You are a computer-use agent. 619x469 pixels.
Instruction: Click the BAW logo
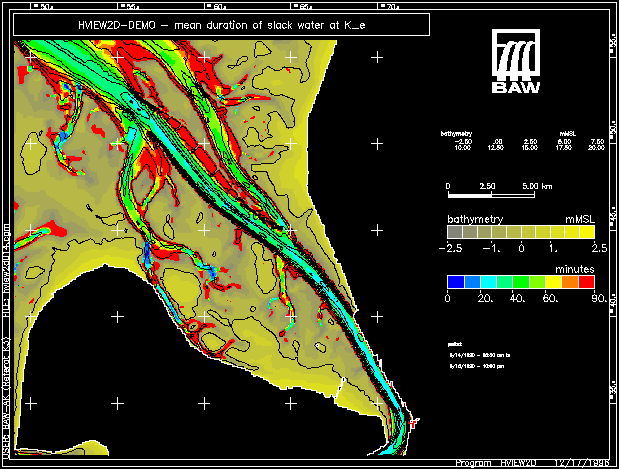tap(516, 61)
